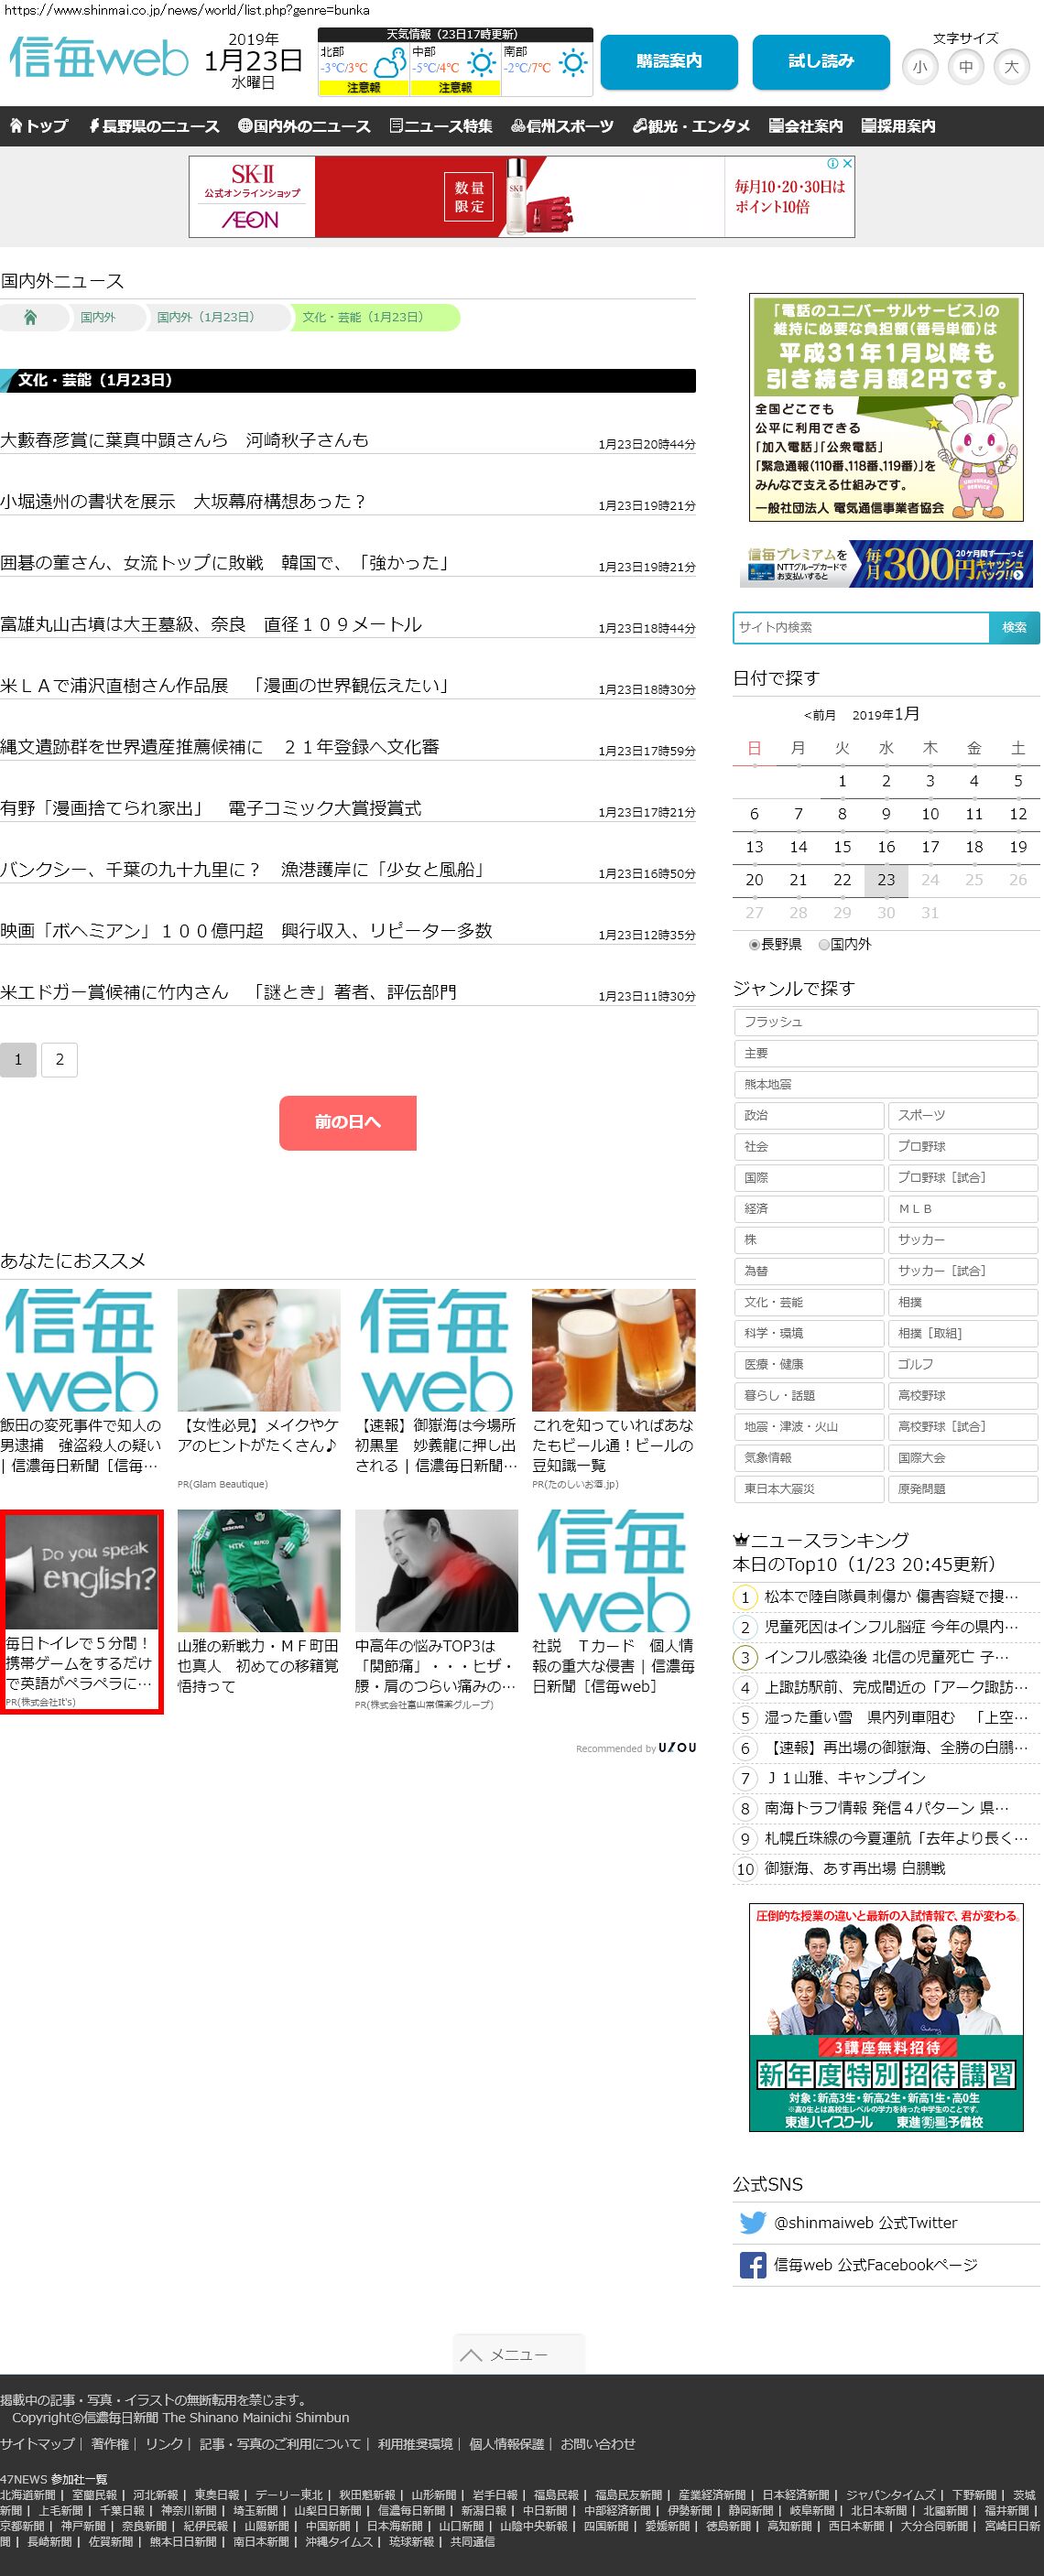Select the 長野県 radio button
Viewport: 1044px width, 2576px height.
(754, 944)
